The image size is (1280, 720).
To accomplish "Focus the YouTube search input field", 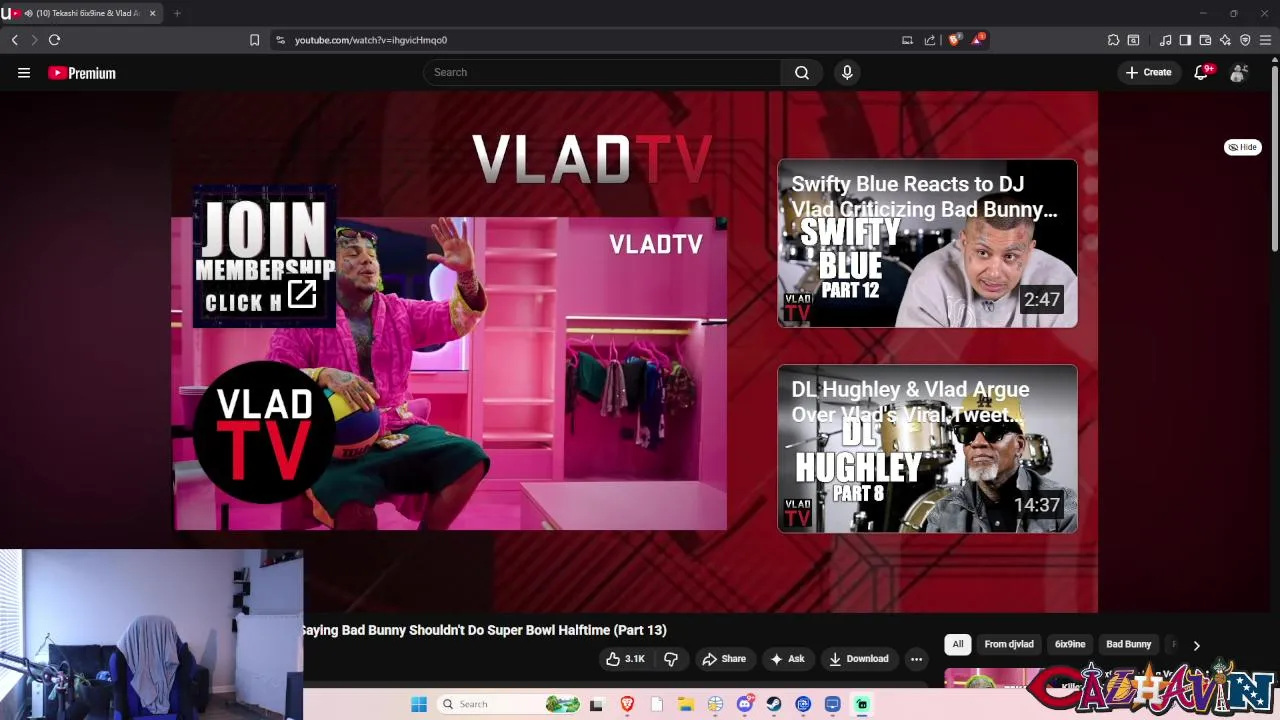I will pyautogui.click(x=602, y=72).
